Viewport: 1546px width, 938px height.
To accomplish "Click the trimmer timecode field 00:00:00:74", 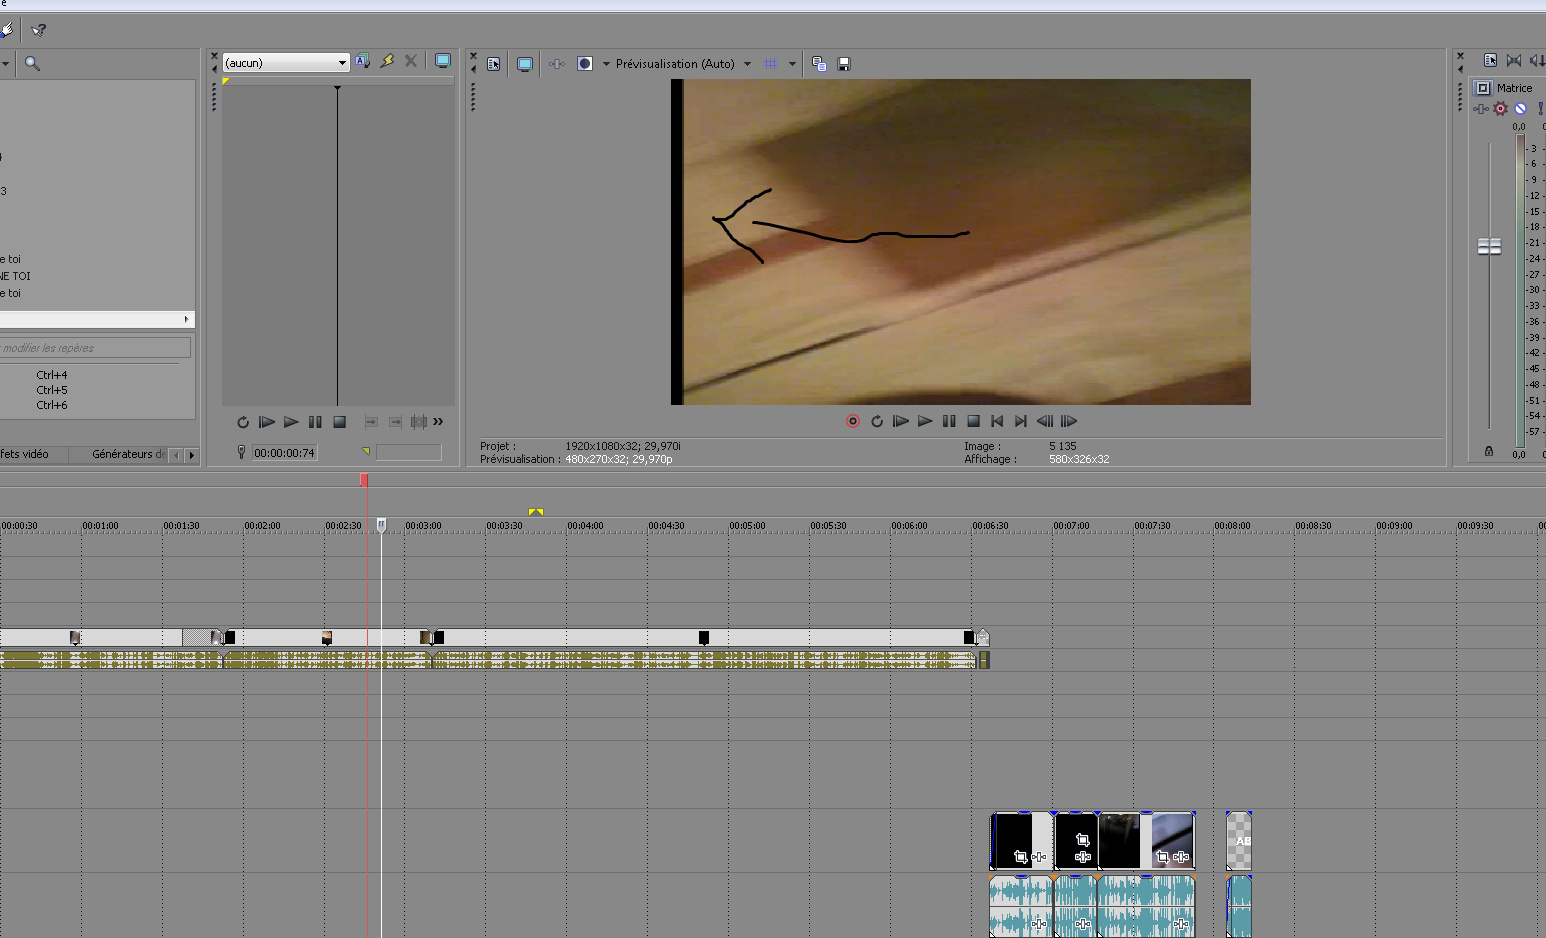I will tap(284, 453).
